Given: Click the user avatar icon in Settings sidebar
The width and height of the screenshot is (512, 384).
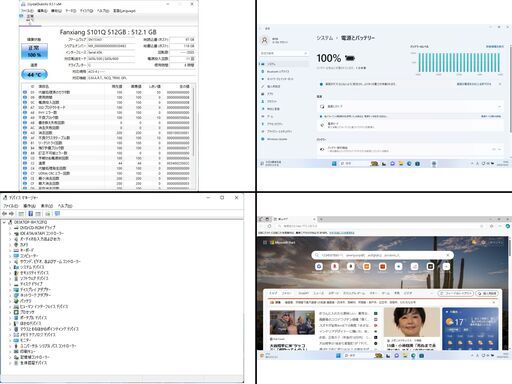Looking at the screenshot, I should 264,40.
